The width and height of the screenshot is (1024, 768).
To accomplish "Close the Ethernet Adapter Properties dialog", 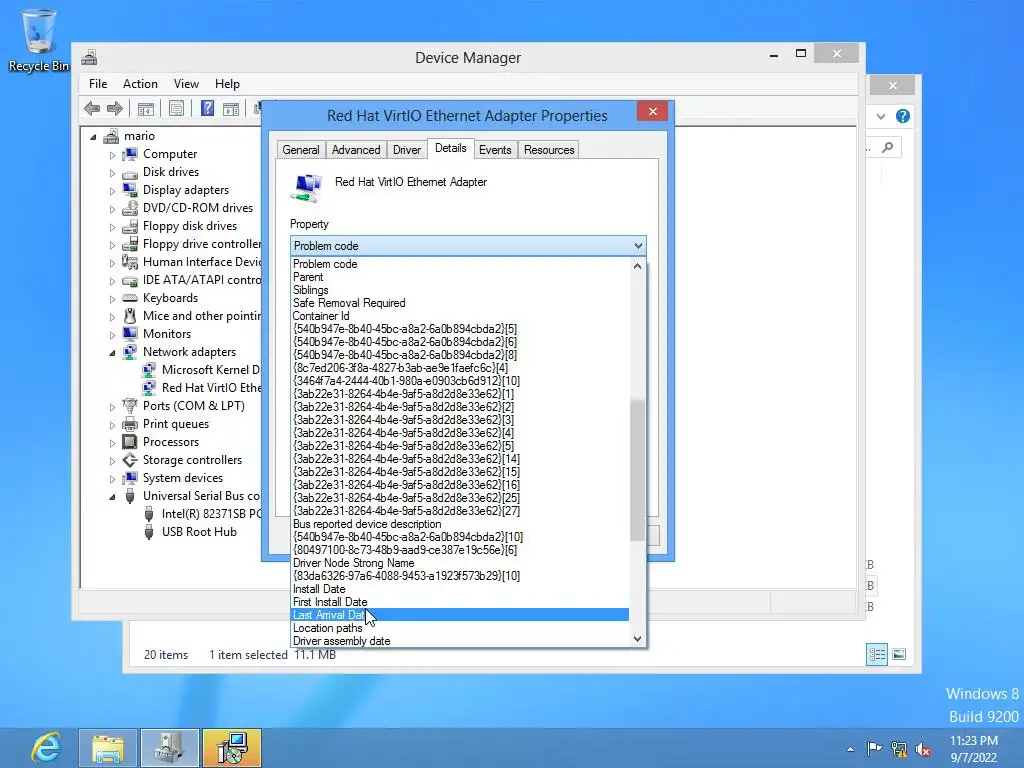I will [x=652, y=111].
